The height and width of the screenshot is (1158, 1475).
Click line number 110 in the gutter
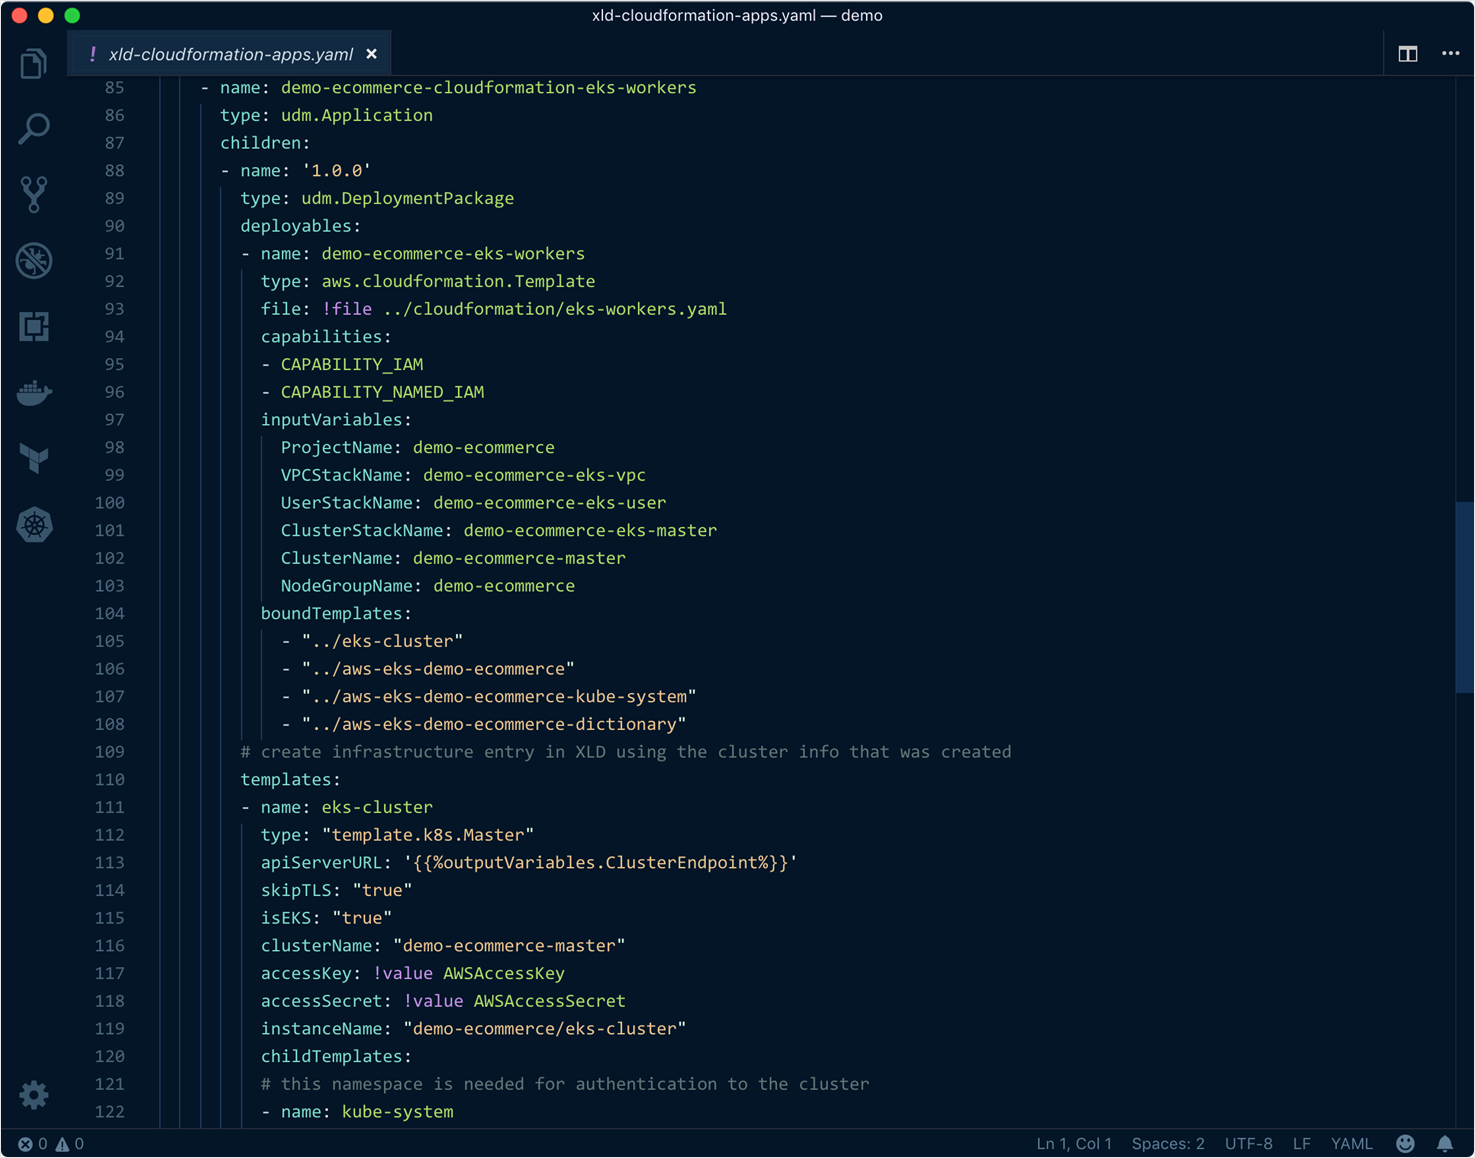click(109, 780)
